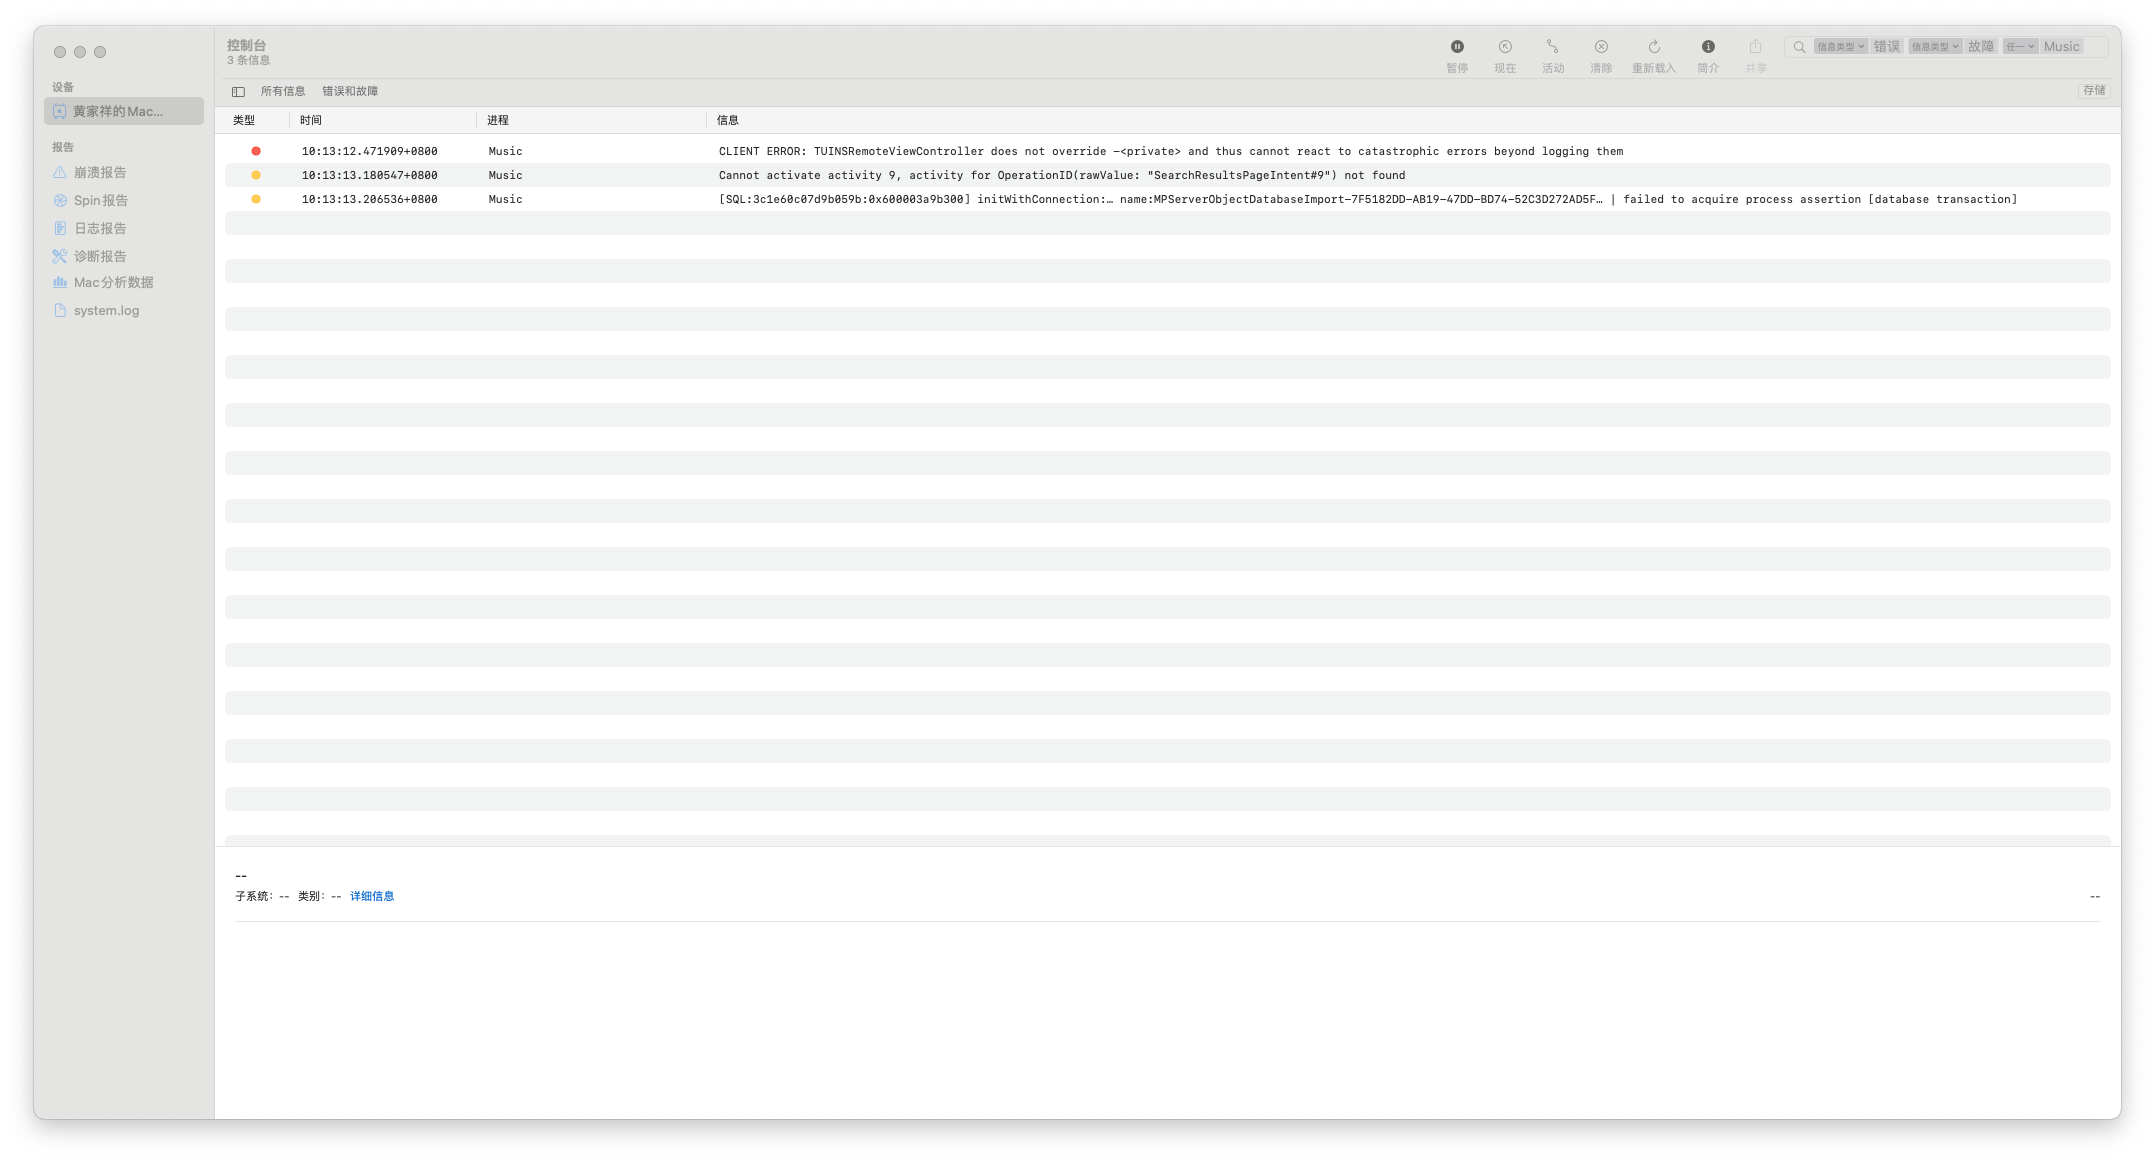Viewport: 2155px width, 1161px height.
Task: Clear messages with 清除 icon
Action: click(1601, 47)
